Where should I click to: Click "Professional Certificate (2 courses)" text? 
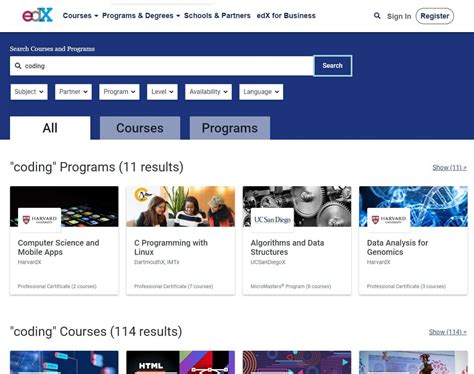pos(57,286)
